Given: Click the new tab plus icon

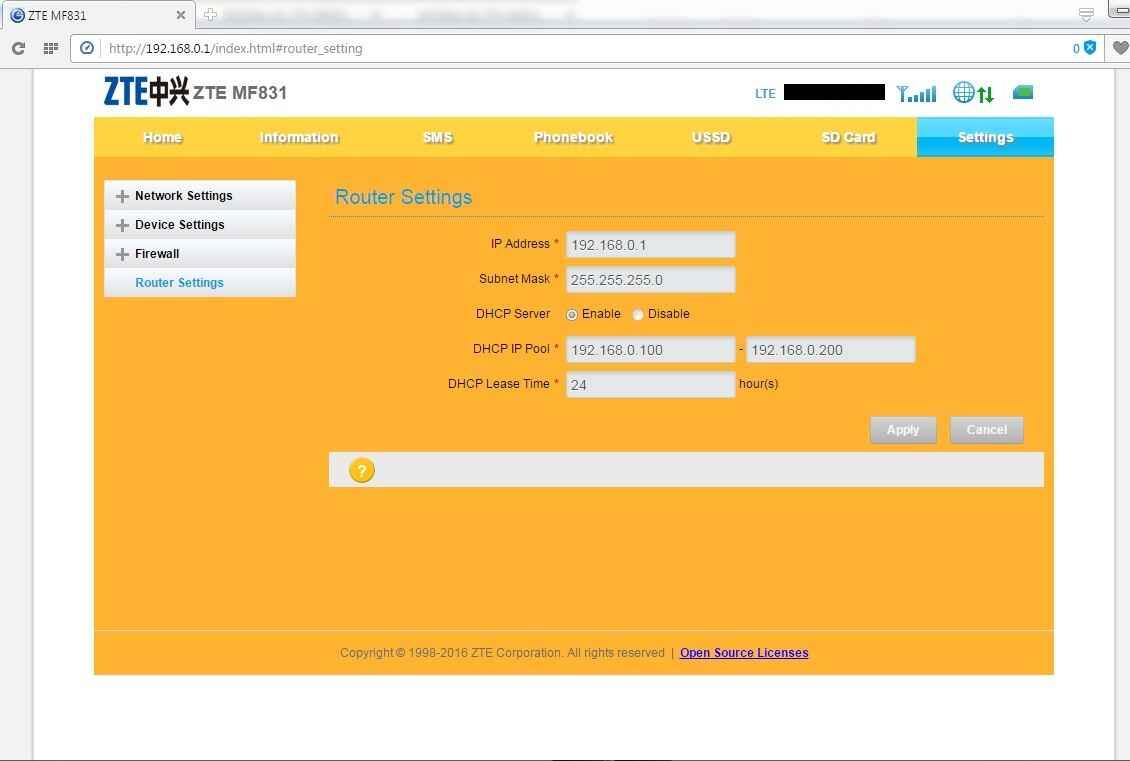Looking at the screenshot, I should point(210,14).
